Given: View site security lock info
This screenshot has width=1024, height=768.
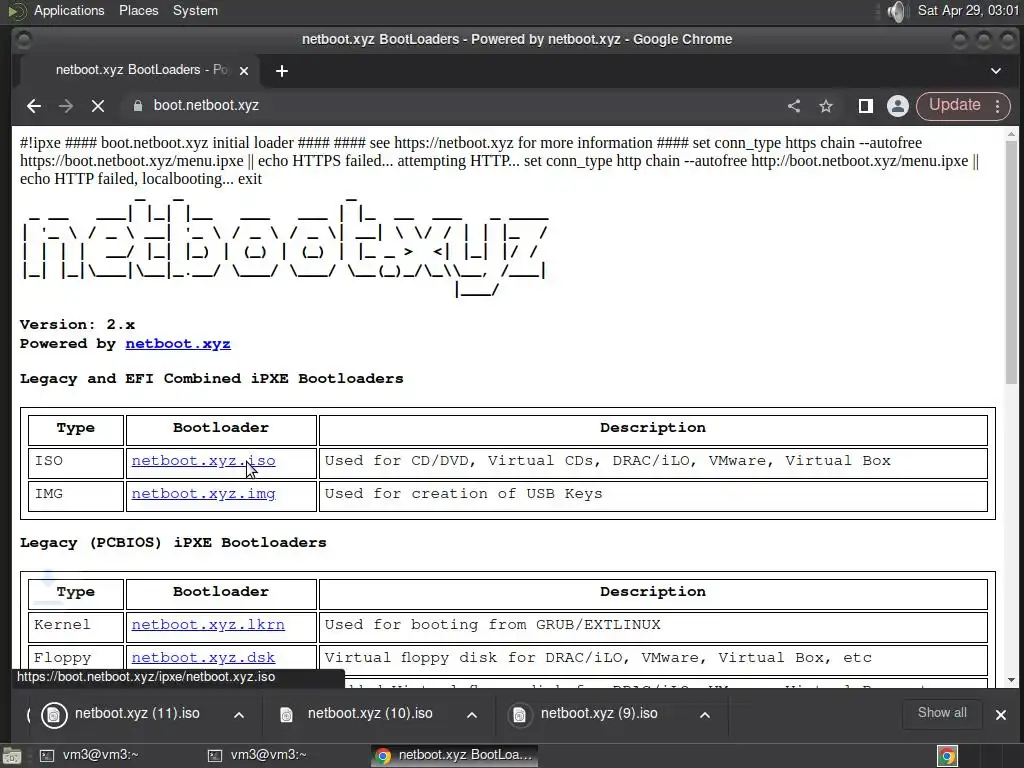Looking at the screenshot, I should coord(138,106).
